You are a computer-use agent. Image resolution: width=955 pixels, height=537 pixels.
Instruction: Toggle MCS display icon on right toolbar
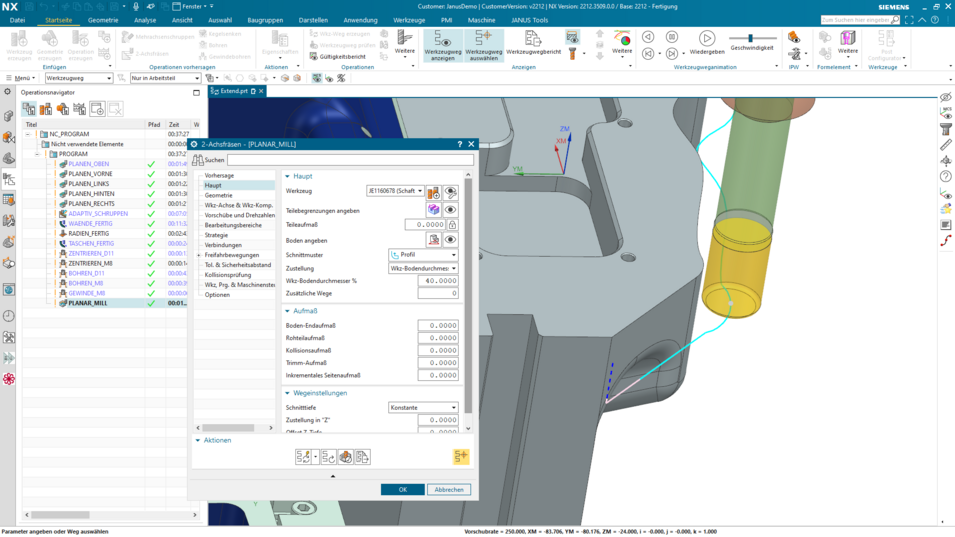click(x=945, y=113)
